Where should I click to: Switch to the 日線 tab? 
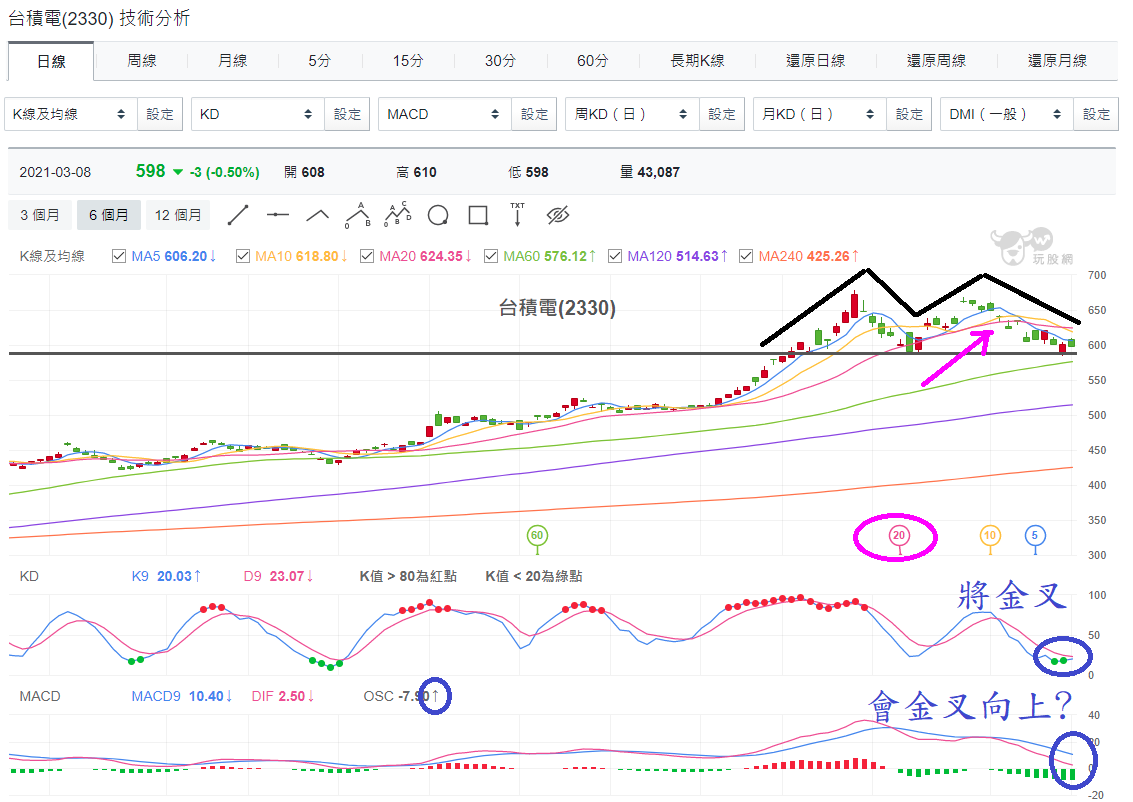[51, 61]
